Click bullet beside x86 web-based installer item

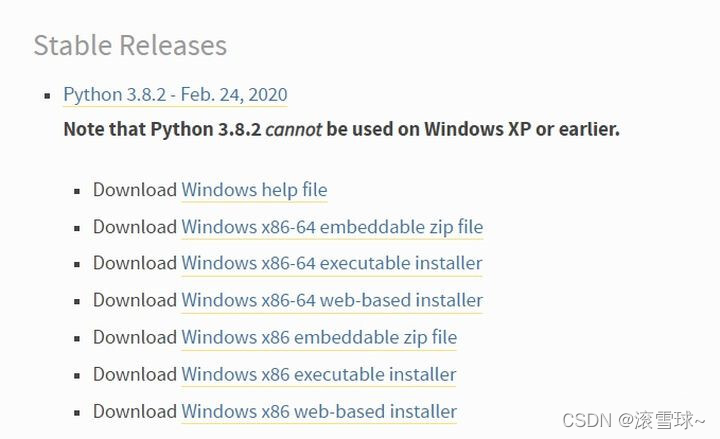[x=77, y=412]
